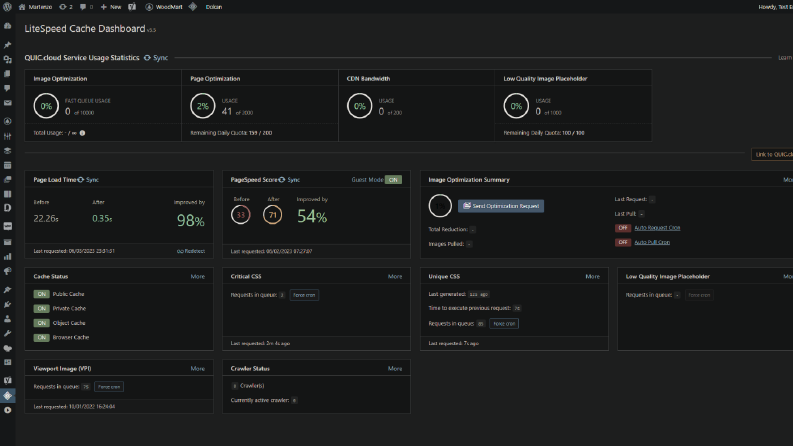Viewport: 793px width, 446px height.
Task: Click the LiteSpeed Cache Dashboard page title
Action: [85, 29]
